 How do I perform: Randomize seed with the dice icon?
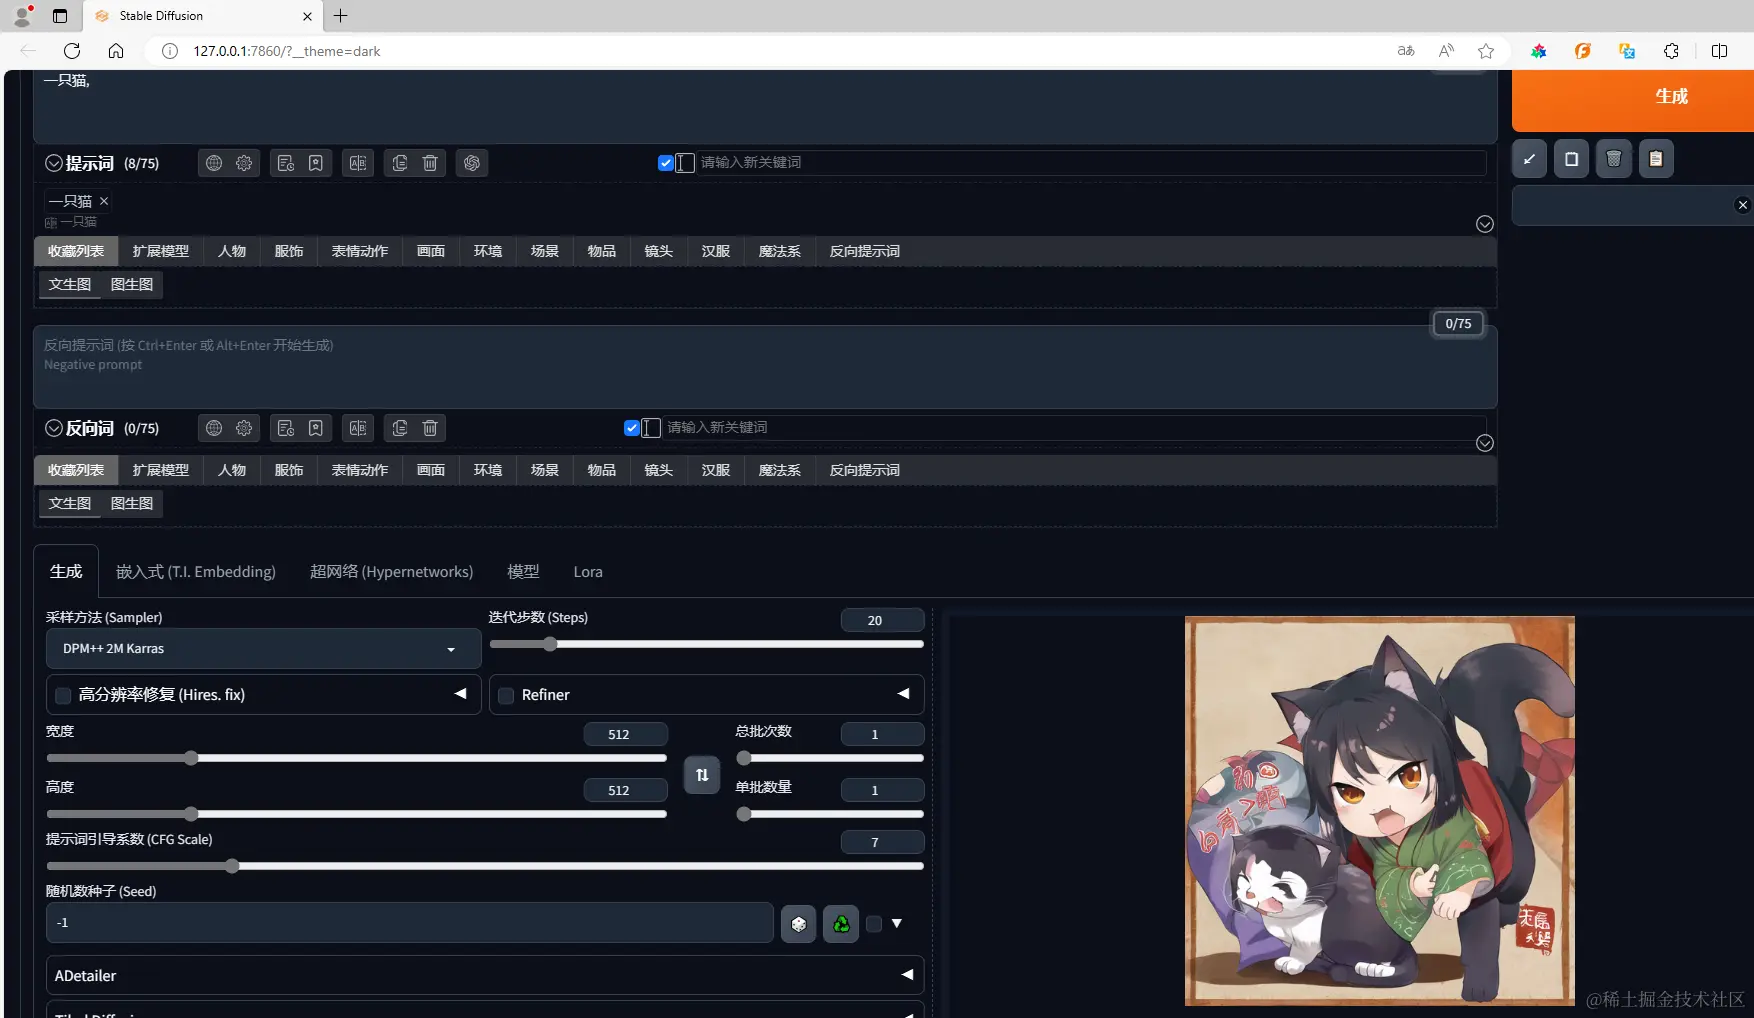point(798,924)
